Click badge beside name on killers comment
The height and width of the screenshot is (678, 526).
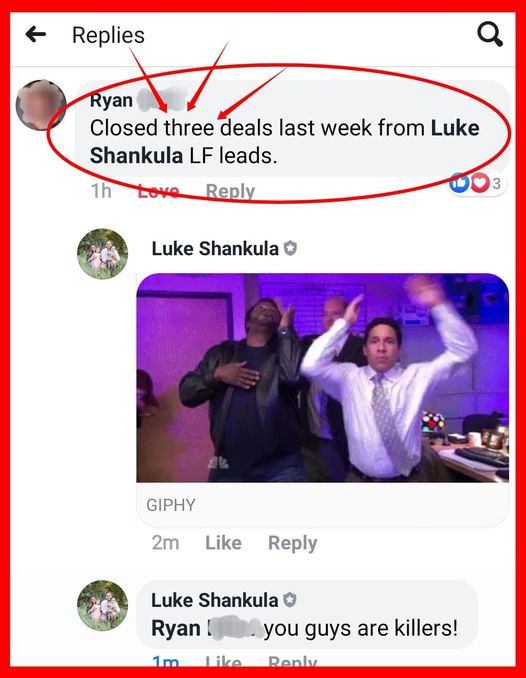click(290, 600)
